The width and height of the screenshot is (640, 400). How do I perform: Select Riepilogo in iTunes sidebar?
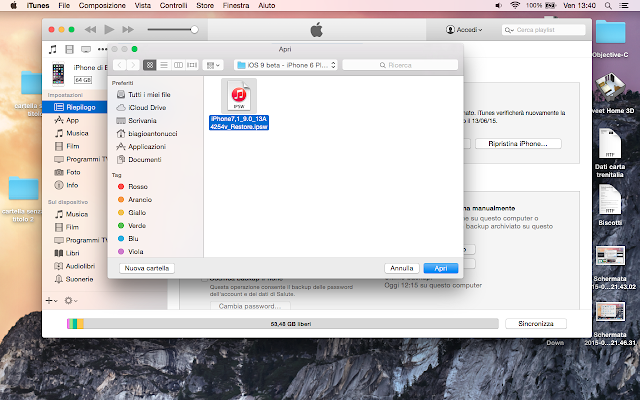[x=75, y=107]
